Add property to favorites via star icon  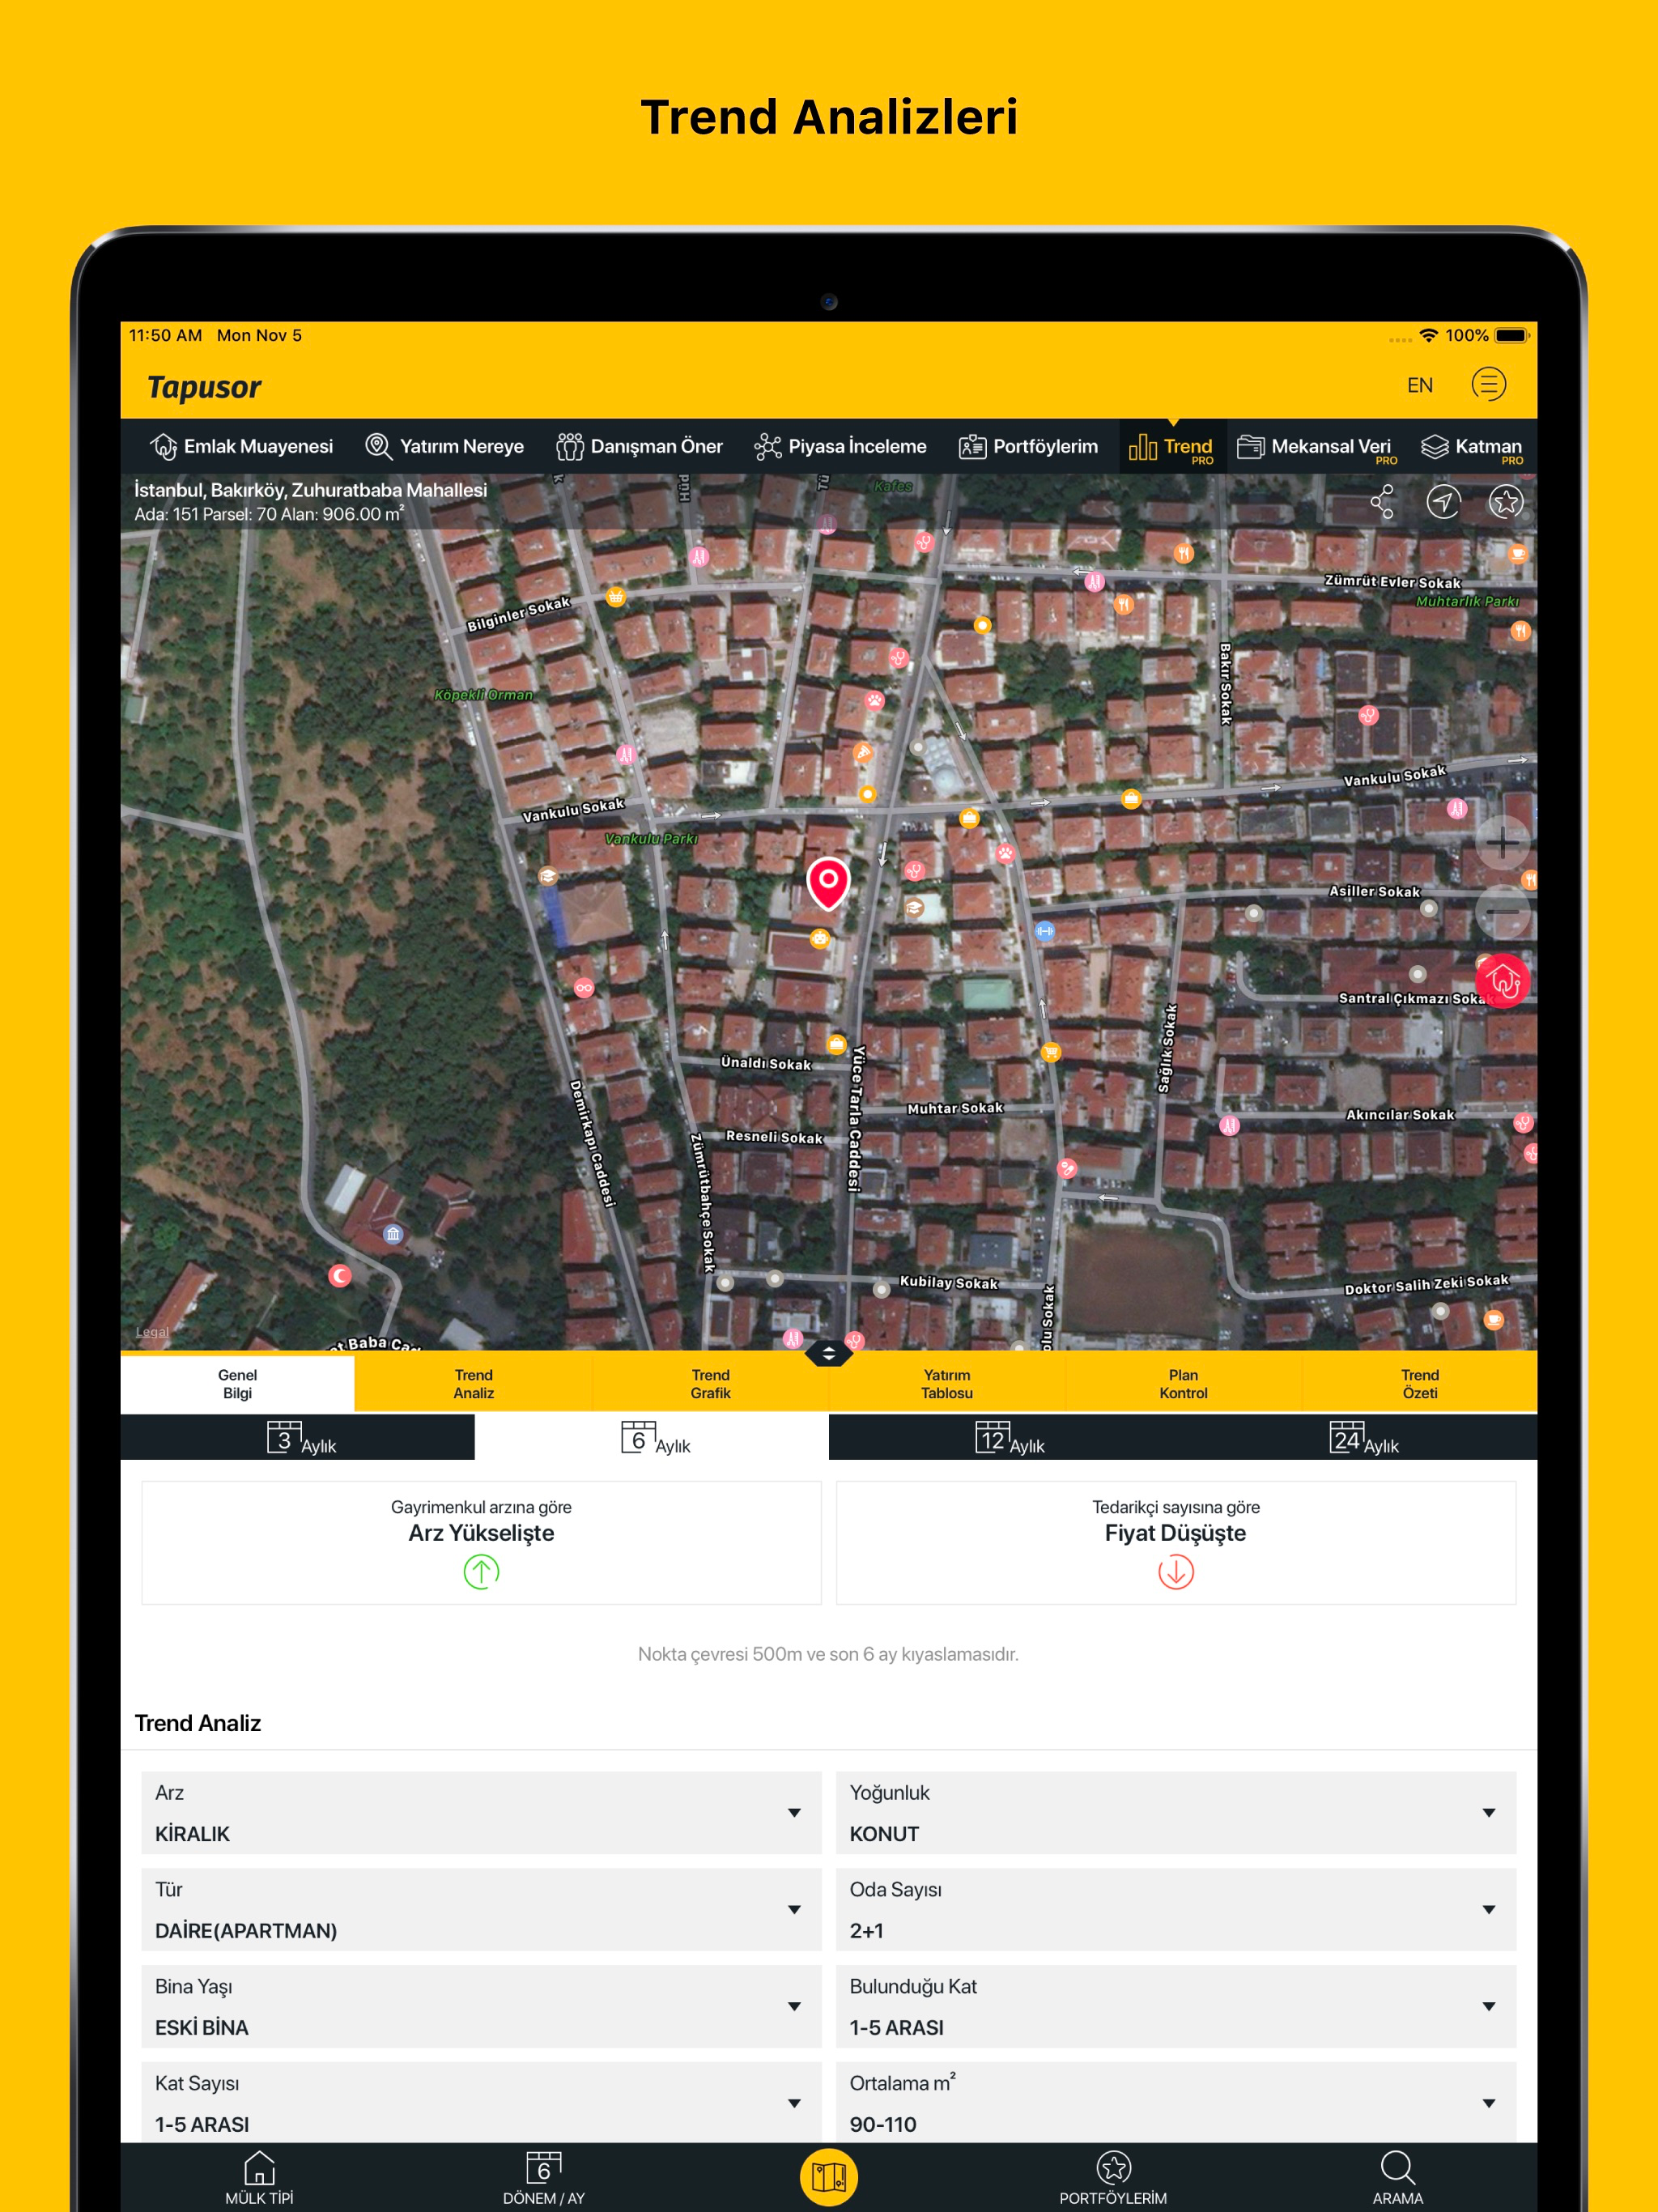[1505, 502]
